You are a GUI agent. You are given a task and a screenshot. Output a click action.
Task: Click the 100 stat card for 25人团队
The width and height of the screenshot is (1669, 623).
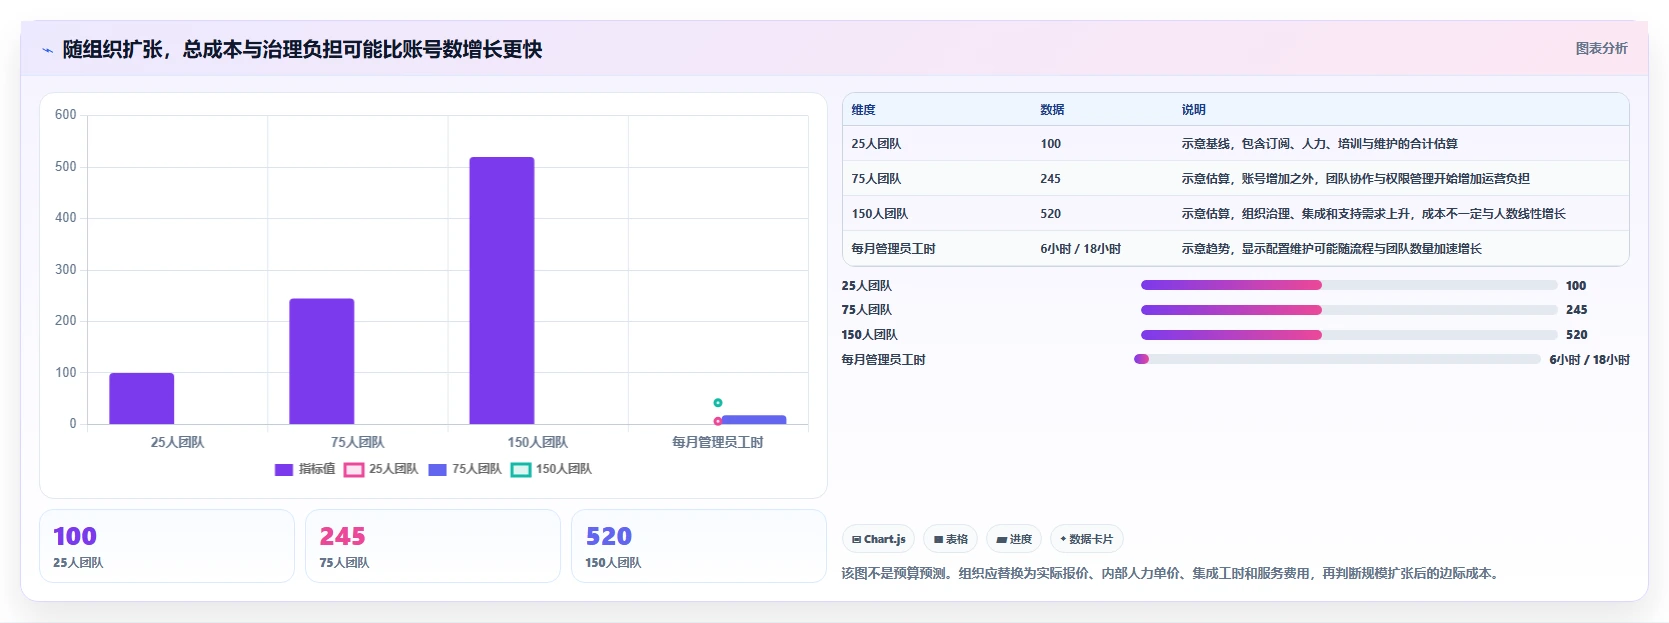pos(167,546)
